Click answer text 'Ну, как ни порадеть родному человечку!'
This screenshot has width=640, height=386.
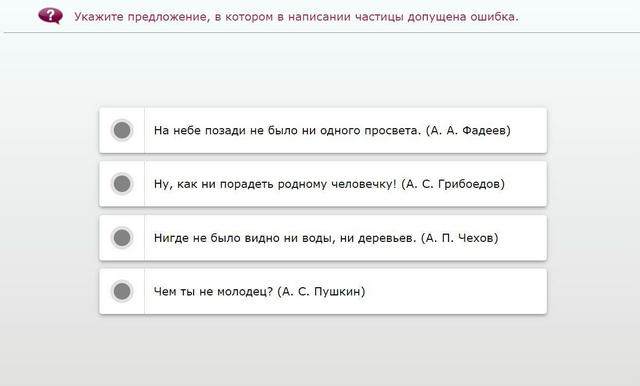275,184
